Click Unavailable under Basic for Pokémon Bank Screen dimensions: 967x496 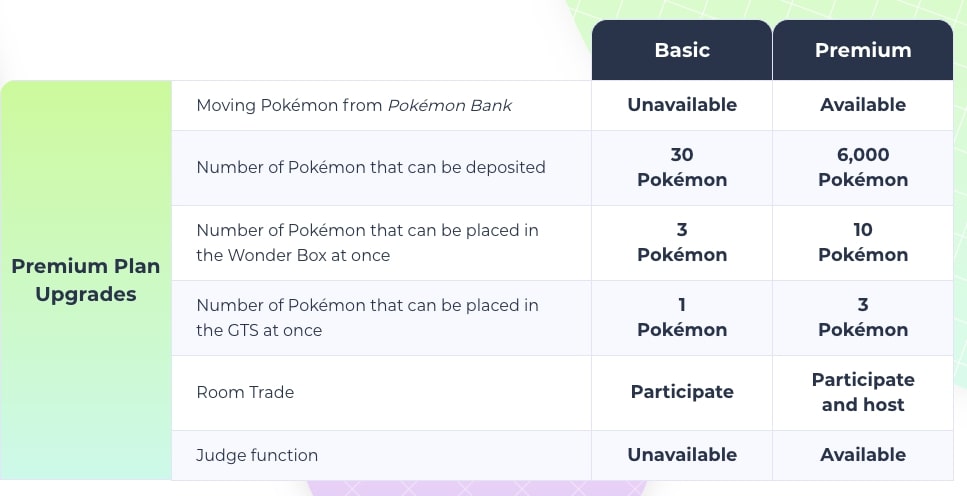pyautogui.click(x=681, y=105)
